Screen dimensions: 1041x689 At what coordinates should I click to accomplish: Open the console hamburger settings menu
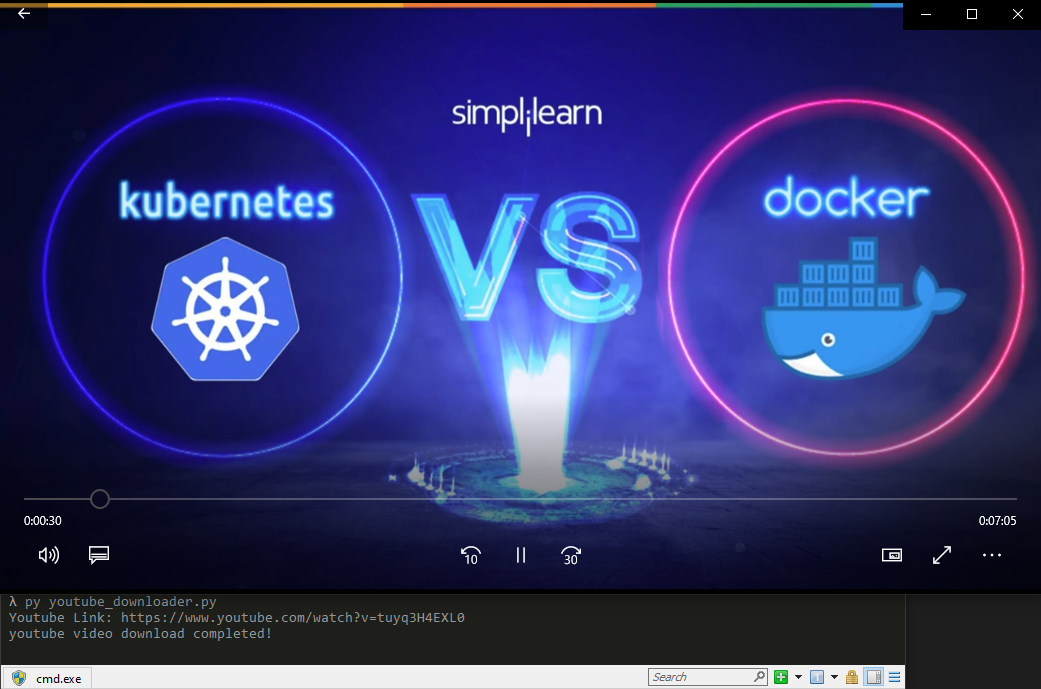point(894,677)
